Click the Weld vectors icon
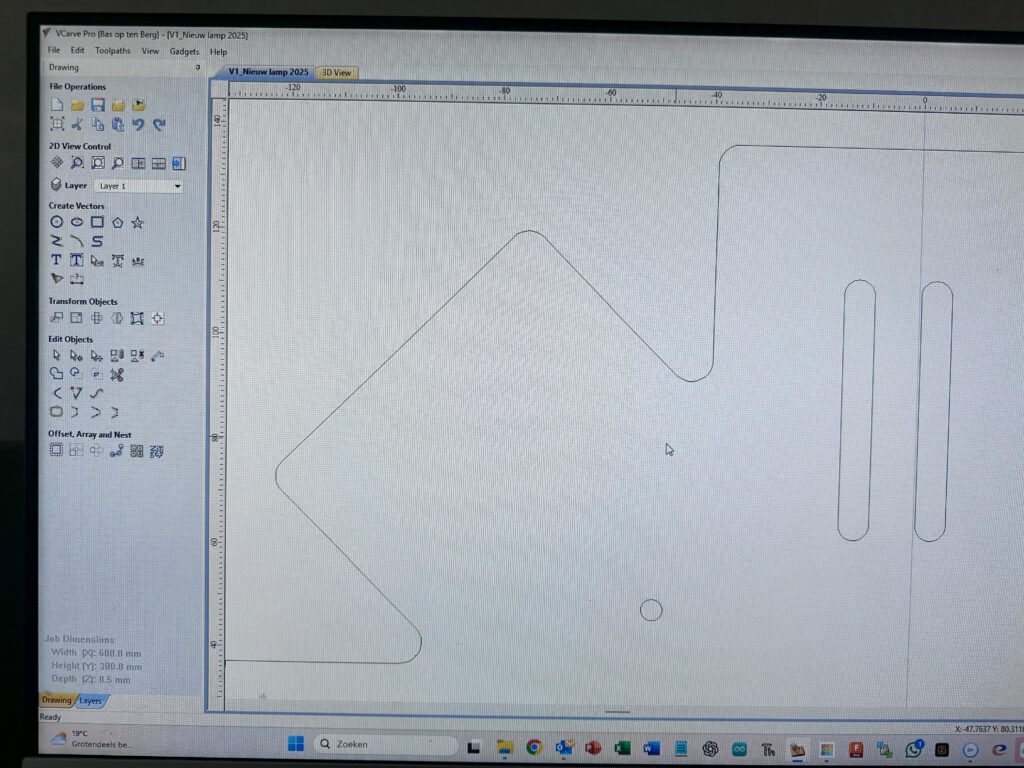This screenshot has height=768, width=1024. 57,374
